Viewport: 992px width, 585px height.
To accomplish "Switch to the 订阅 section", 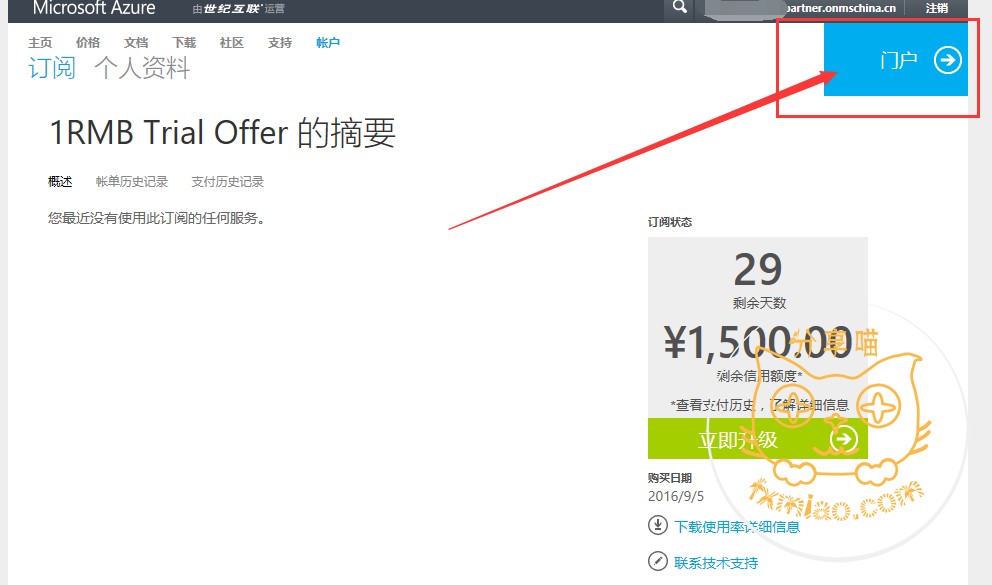I will [52, 68].
